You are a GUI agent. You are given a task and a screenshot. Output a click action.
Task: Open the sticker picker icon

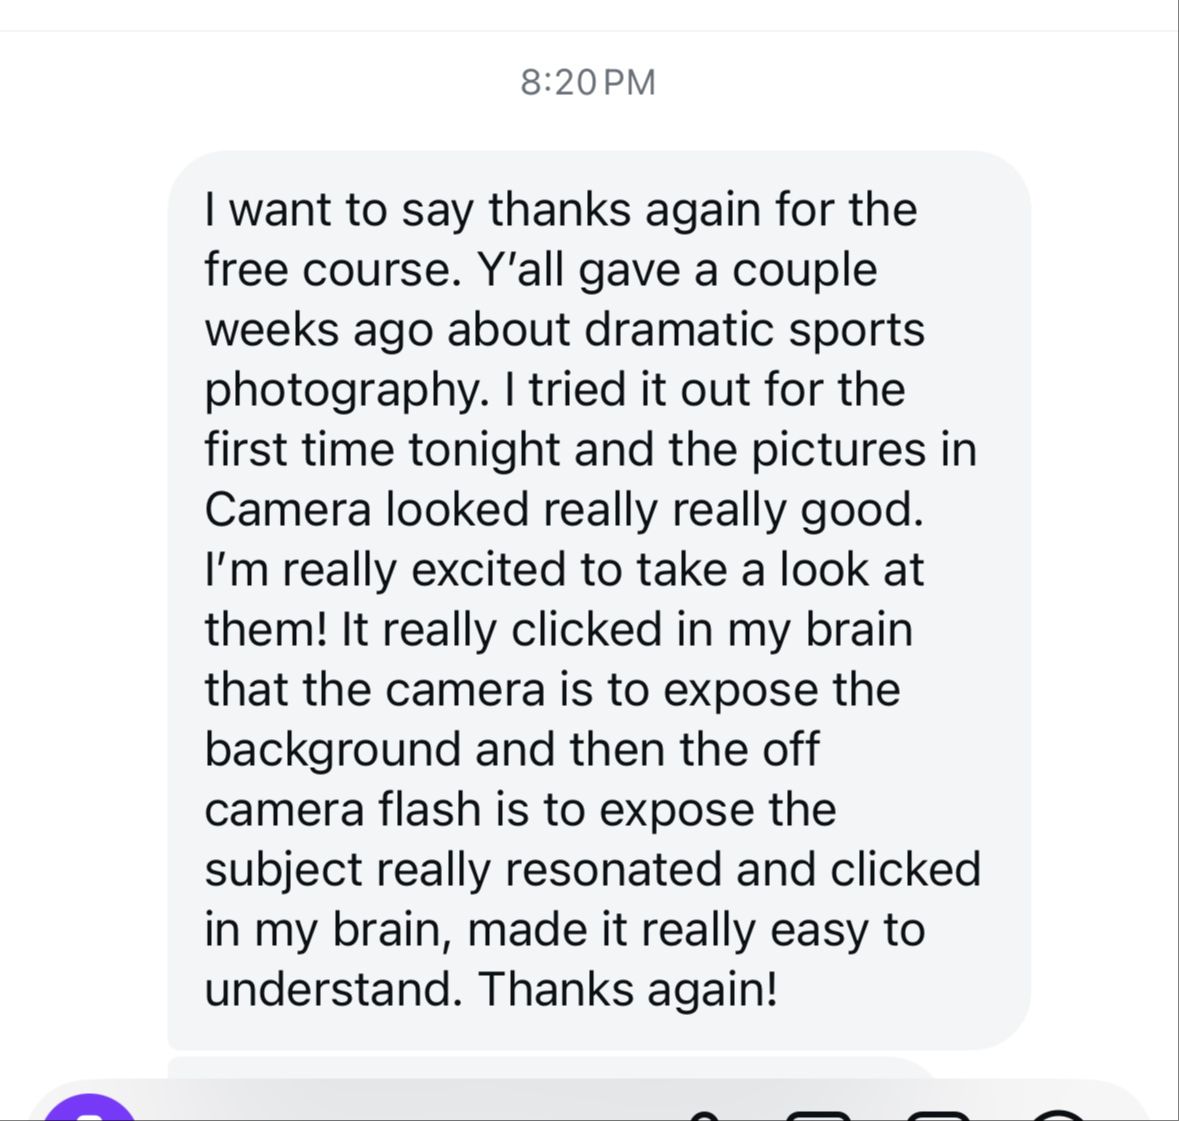pyautogui.click(x=938, y=1115)
